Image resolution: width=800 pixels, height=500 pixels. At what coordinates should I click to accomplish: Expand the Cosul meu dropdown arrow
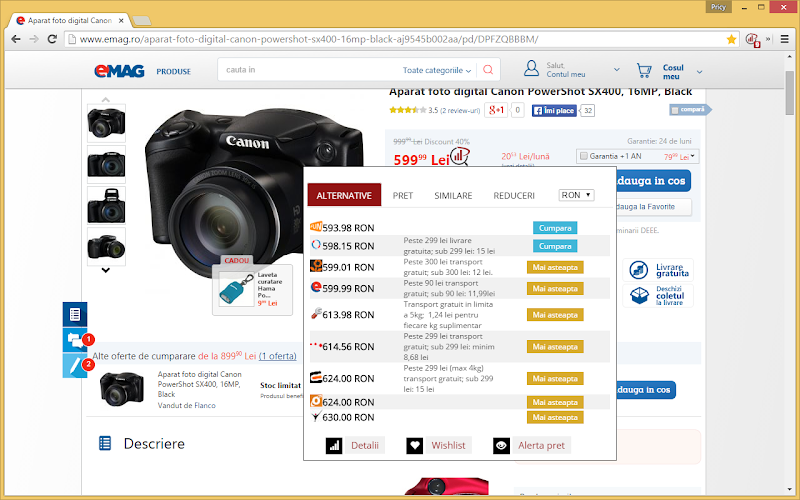(x=699, y=72)
